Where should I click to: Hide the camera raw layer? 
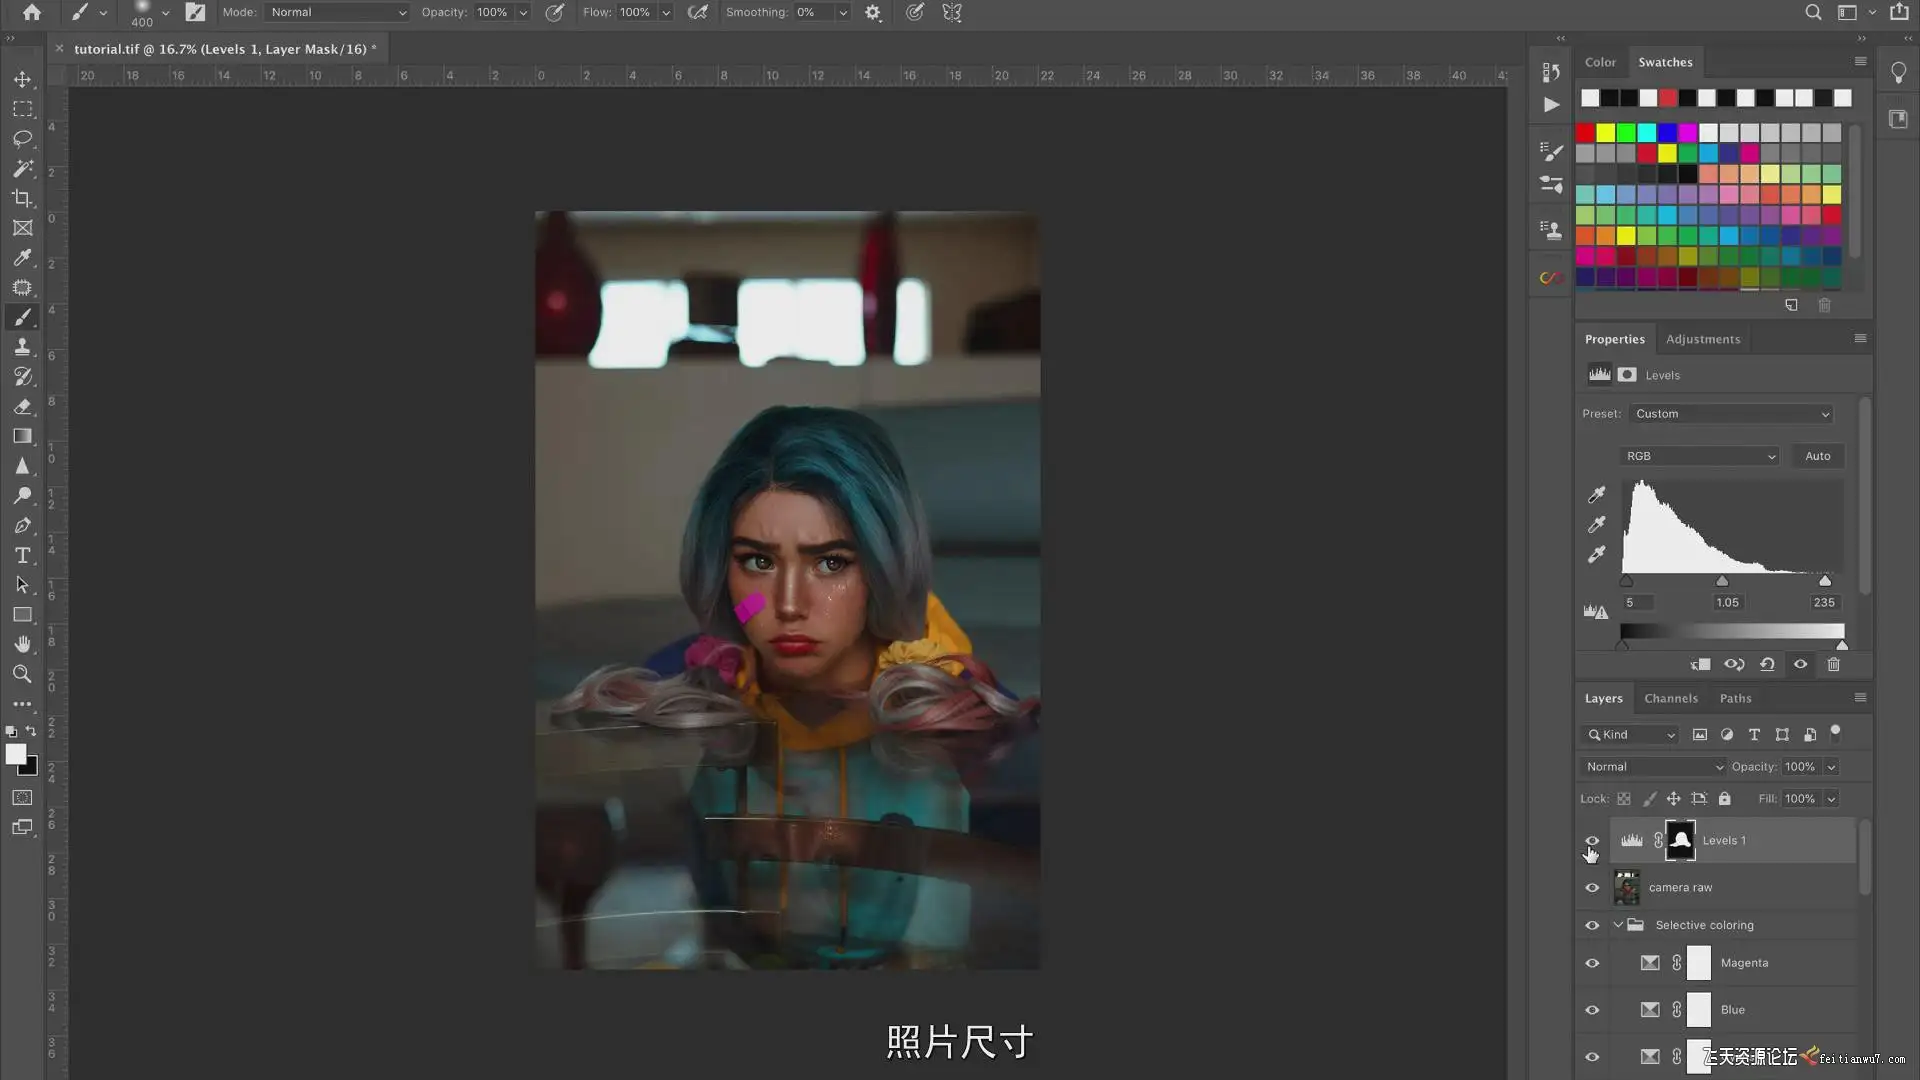1592,888
